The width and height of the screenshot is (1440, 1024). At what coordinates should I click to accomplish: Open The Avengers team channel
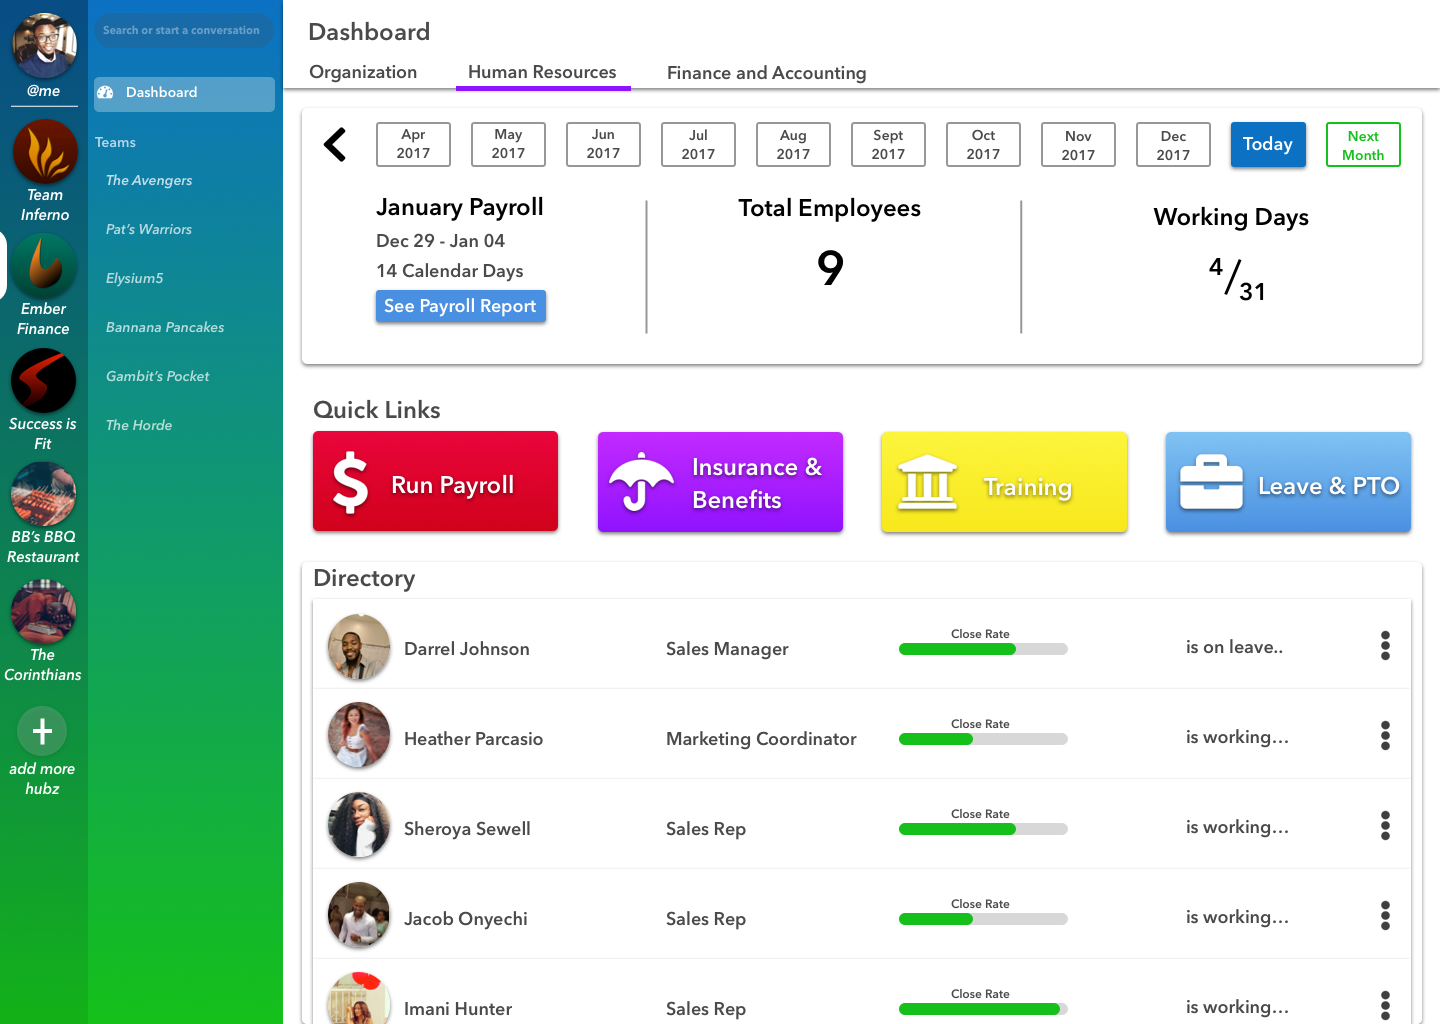149,180
